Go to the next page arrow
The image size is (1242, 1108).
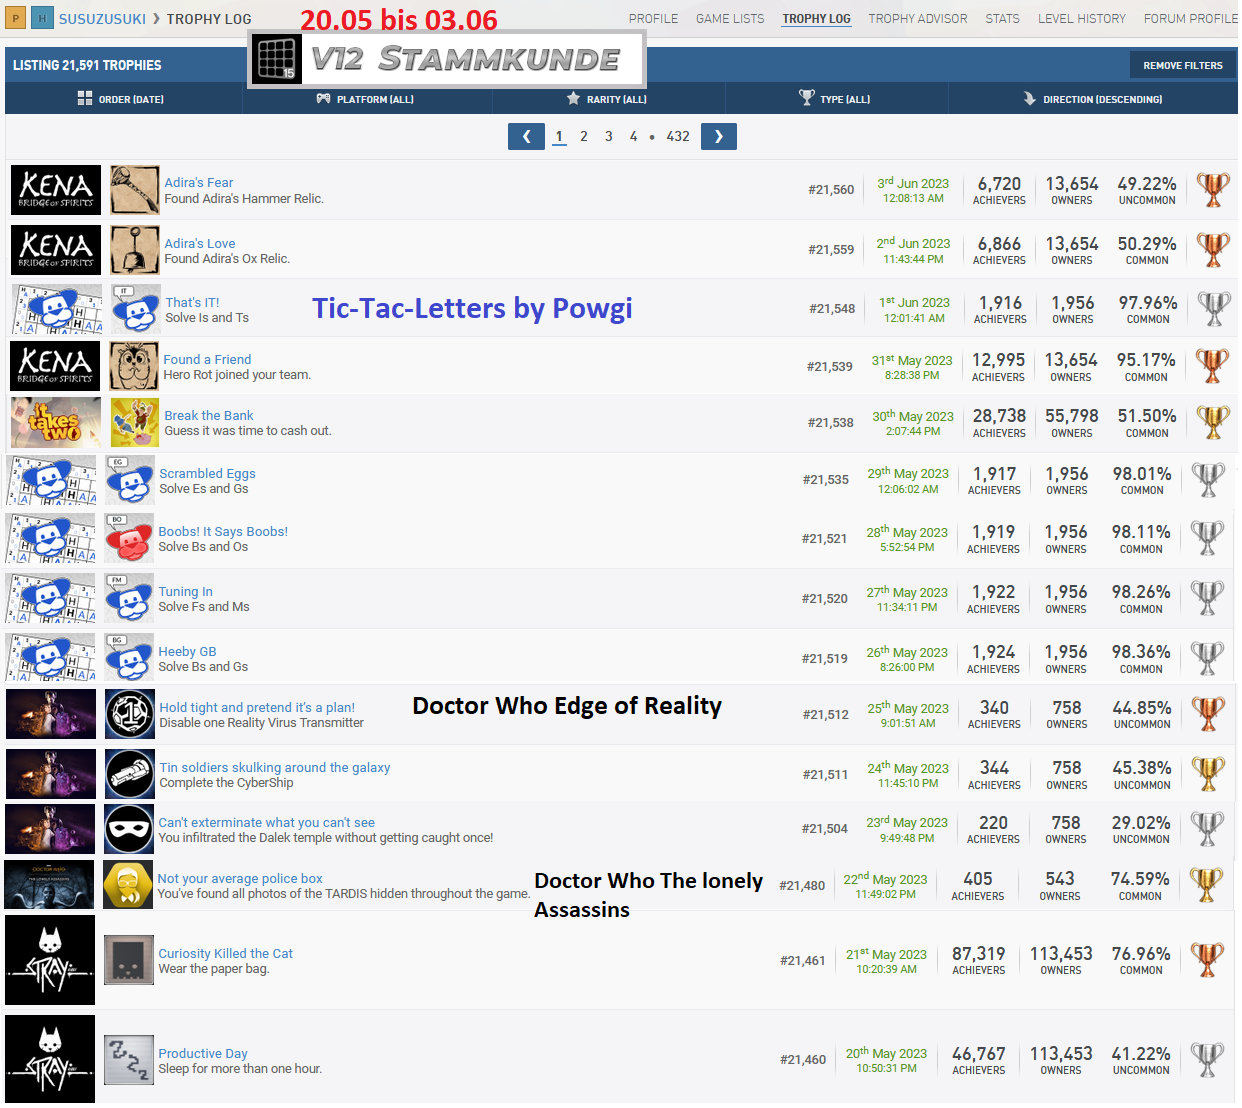coord(718,137)
